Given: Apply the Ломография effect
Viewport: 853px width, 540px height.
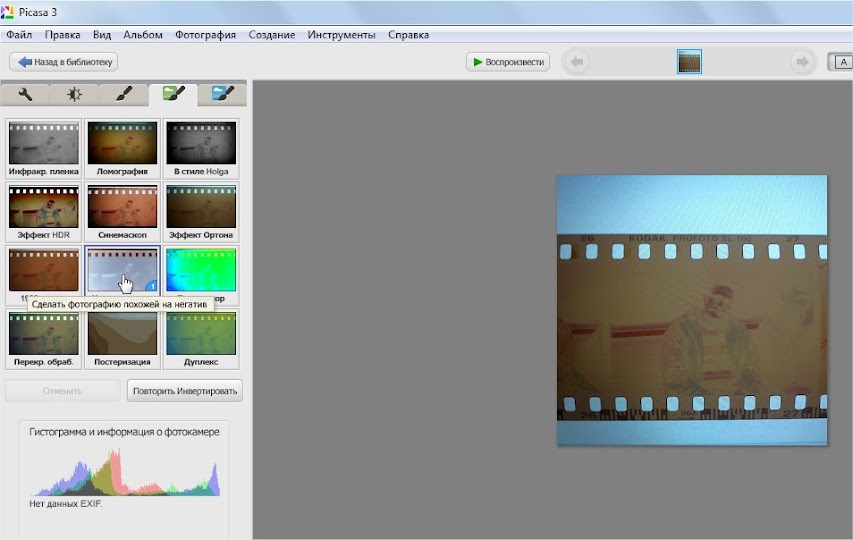Looking at the screenshot, I should click(122, 148).
